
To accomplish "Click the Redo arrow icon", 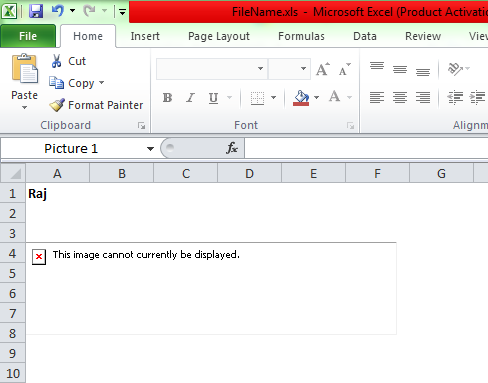I will tap(89, 11).
